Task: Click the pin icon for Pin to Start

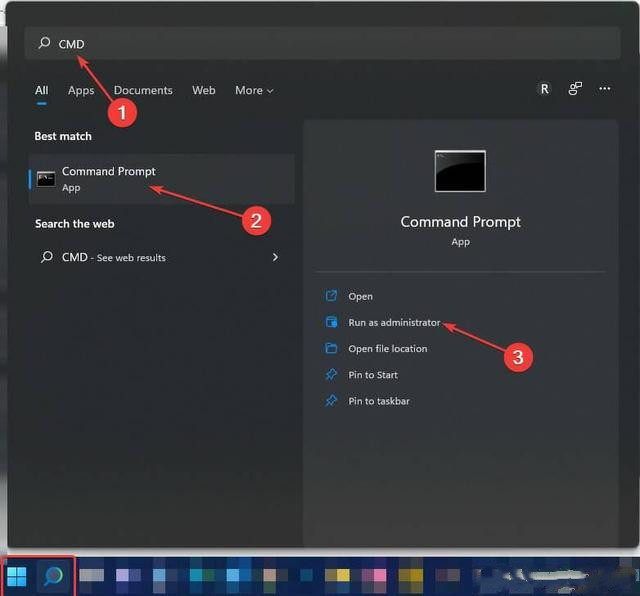Action: pyautogui.click(x=331, y=374)
